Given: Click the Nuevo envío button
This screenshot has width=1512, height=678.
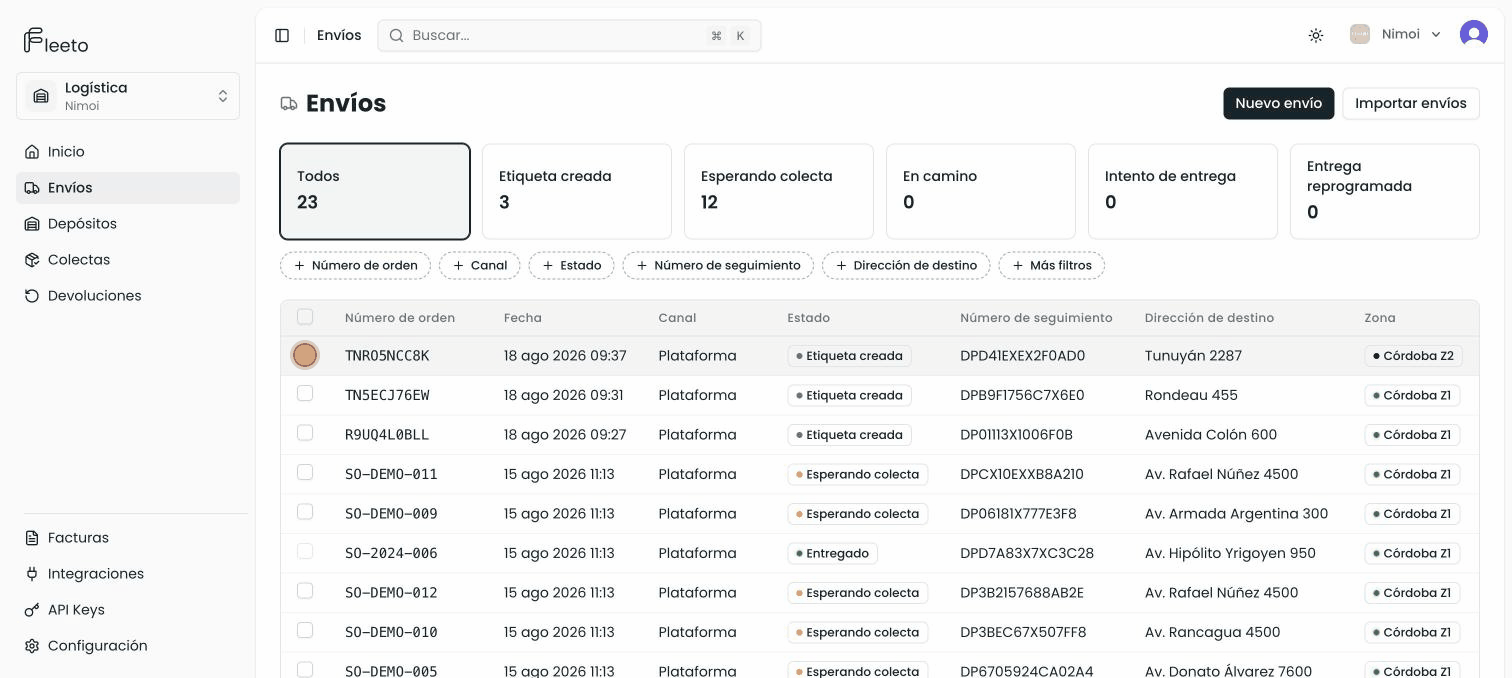Looking at the screenshot, I should (x=1279, y=104).
